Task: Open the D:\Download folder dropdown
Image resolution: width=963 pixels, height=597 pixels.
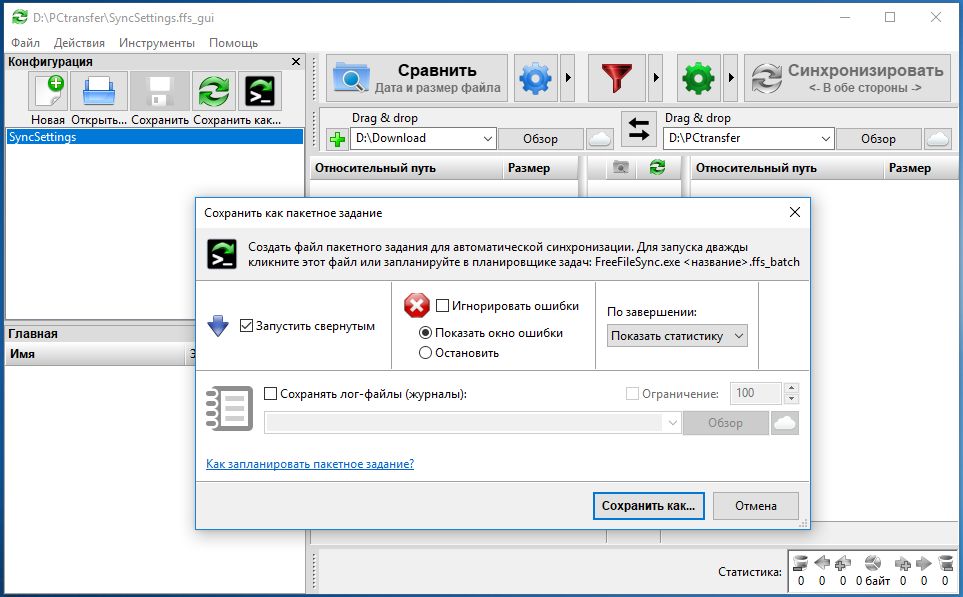Action: pyautogui.click(x=487, y=139)
